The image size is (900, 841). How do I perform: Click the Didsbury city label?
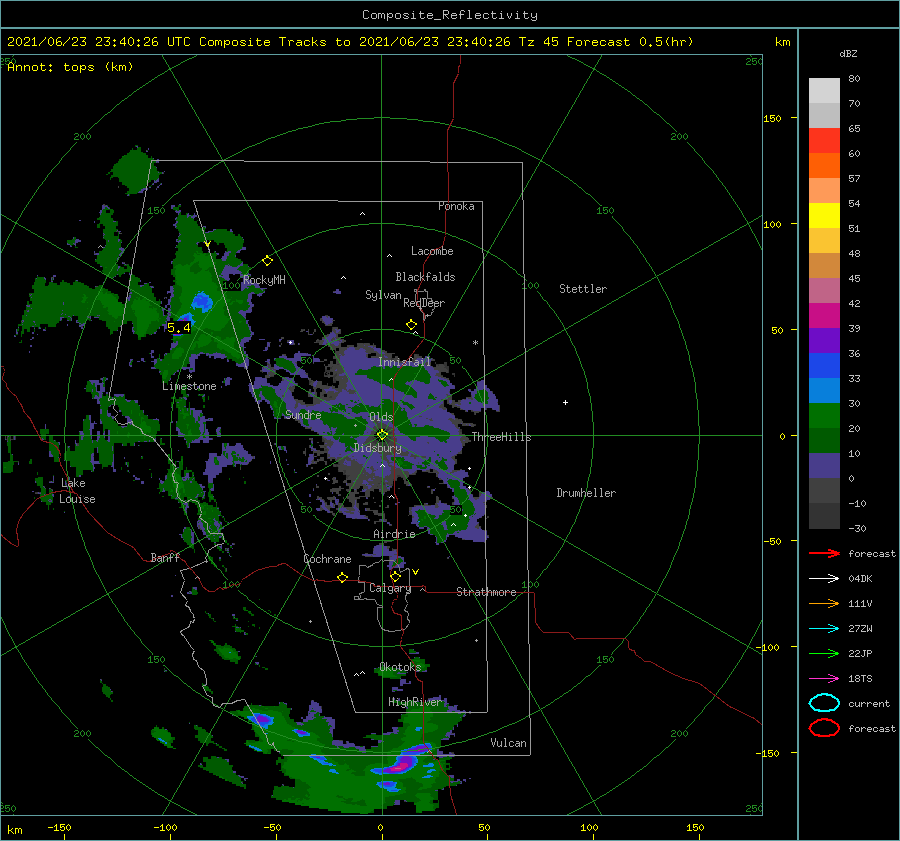378,448
